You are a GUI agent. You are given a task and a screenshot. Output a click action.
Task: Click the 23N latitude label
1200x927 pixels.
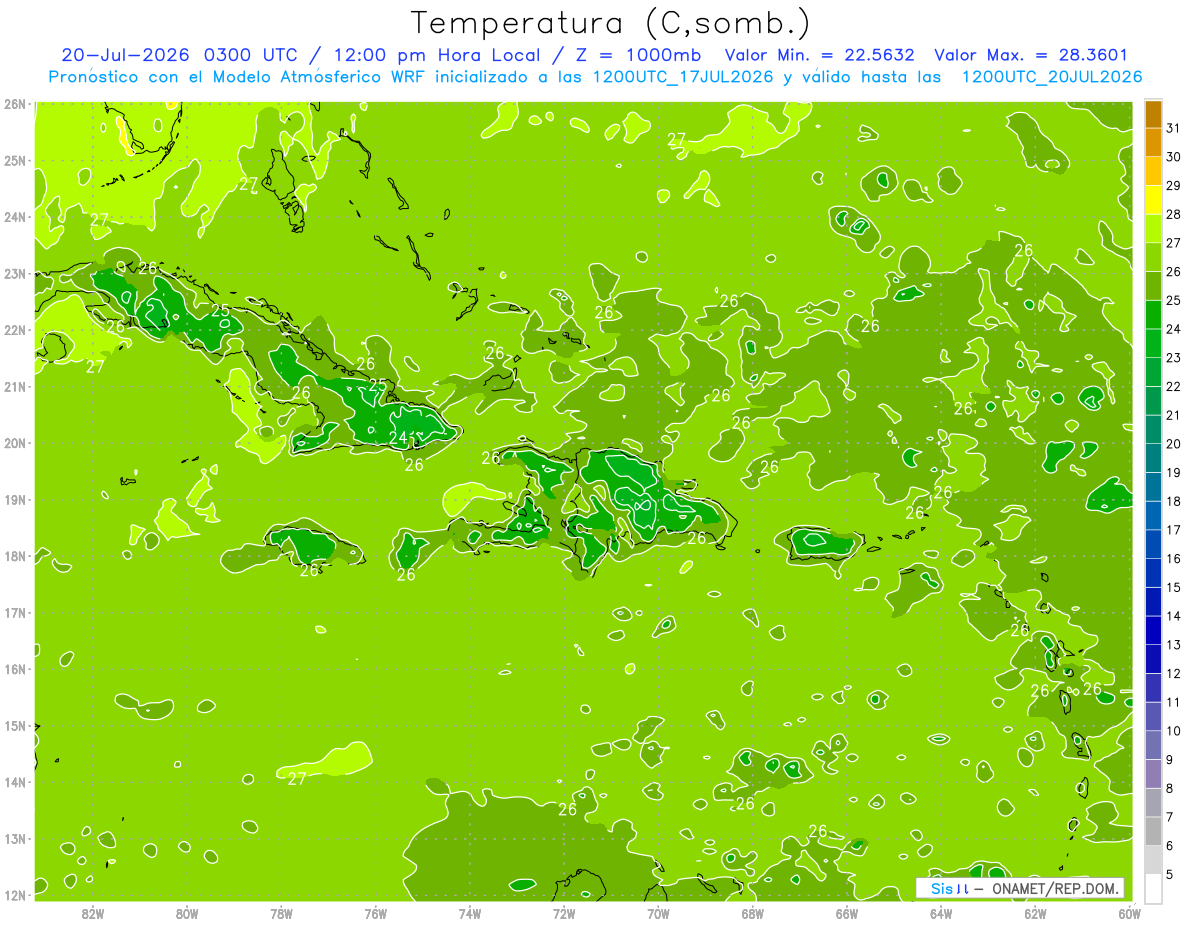click(14, 273)
